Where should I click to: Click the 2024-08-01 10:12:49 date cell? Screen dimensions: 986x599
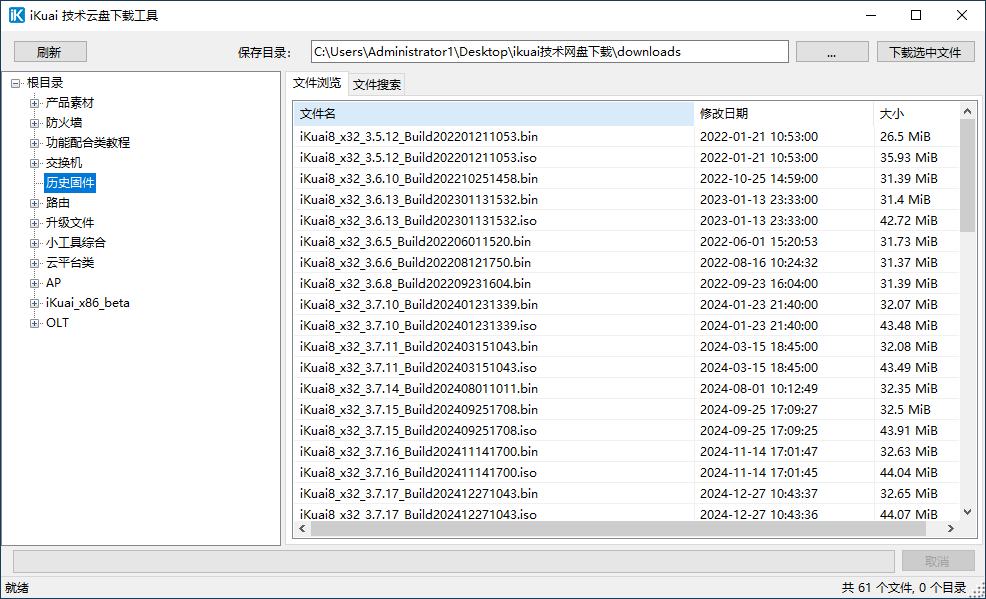click(759, 389)
